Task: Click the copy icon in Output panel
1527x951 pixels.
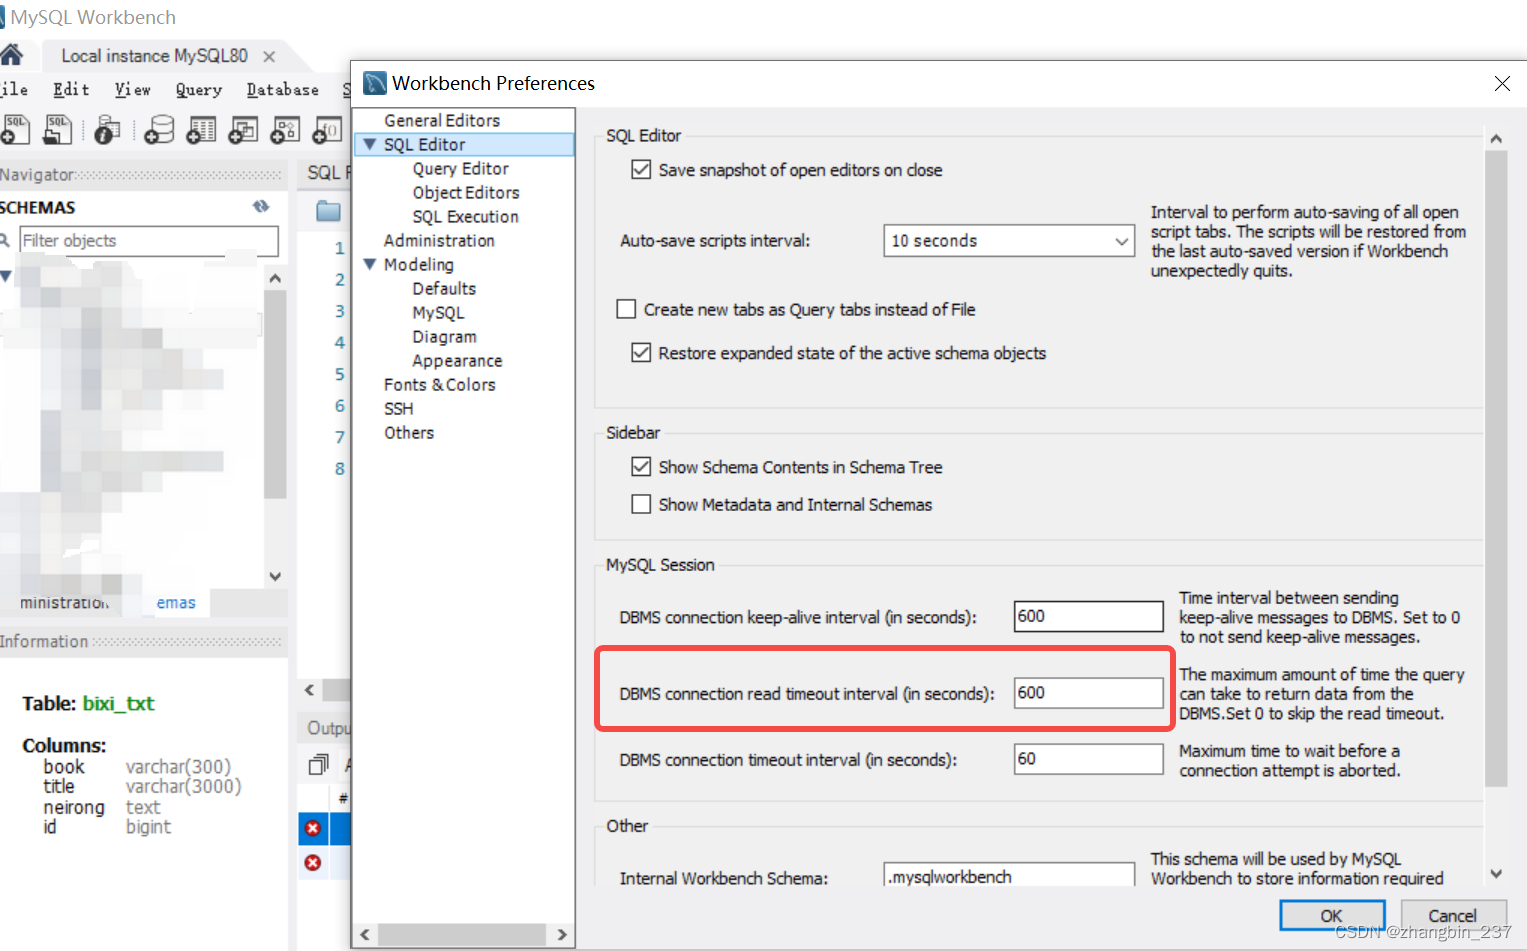Action: (319, 765)
